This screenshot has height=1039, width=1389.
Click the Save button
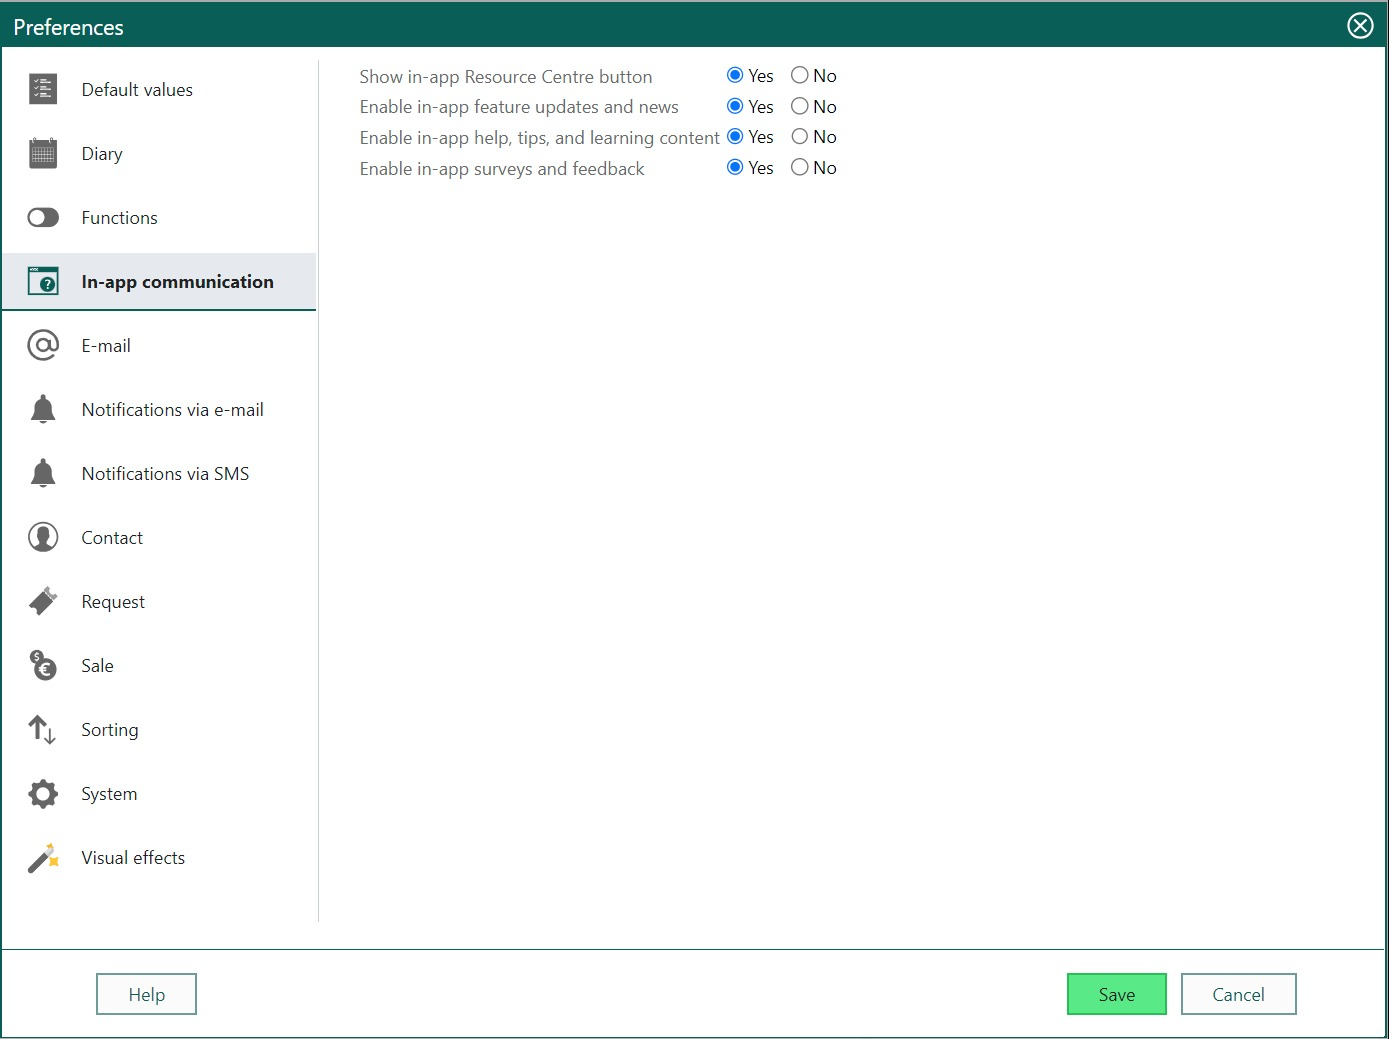coord(1116,994)
